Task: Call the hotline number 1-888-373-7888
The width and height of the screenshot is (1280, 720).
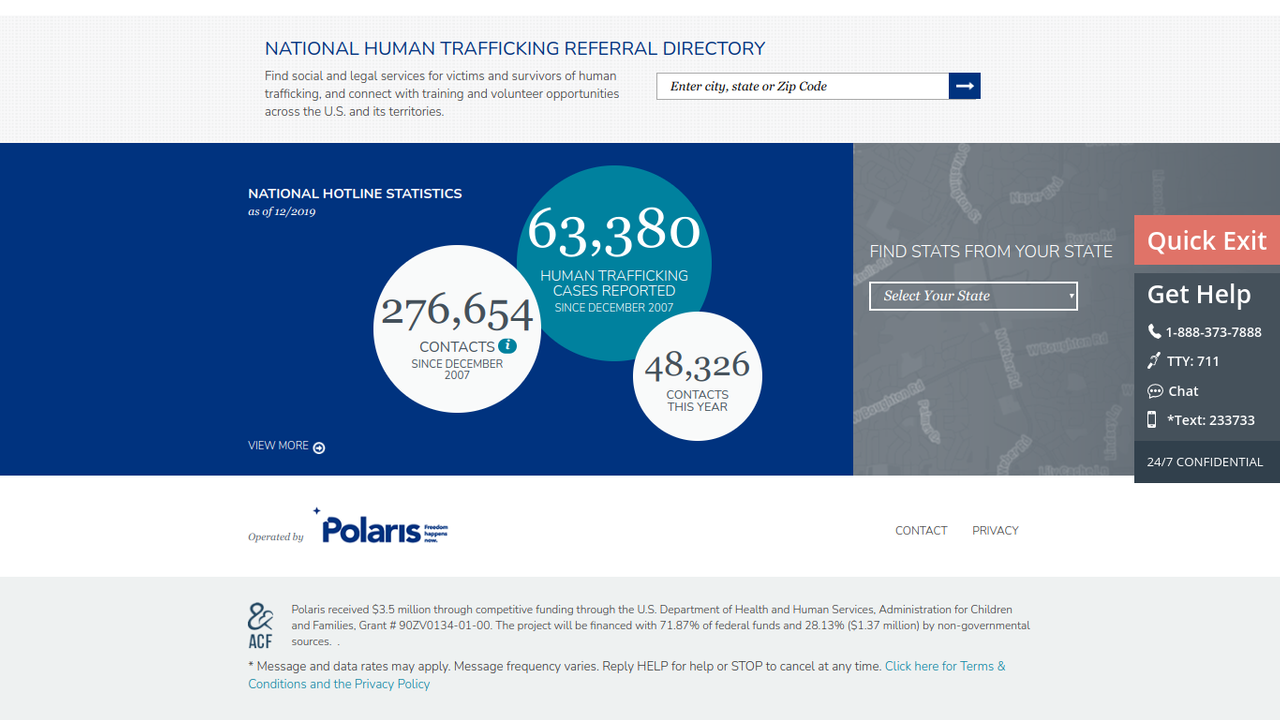Action: (x=1213, y=332)
